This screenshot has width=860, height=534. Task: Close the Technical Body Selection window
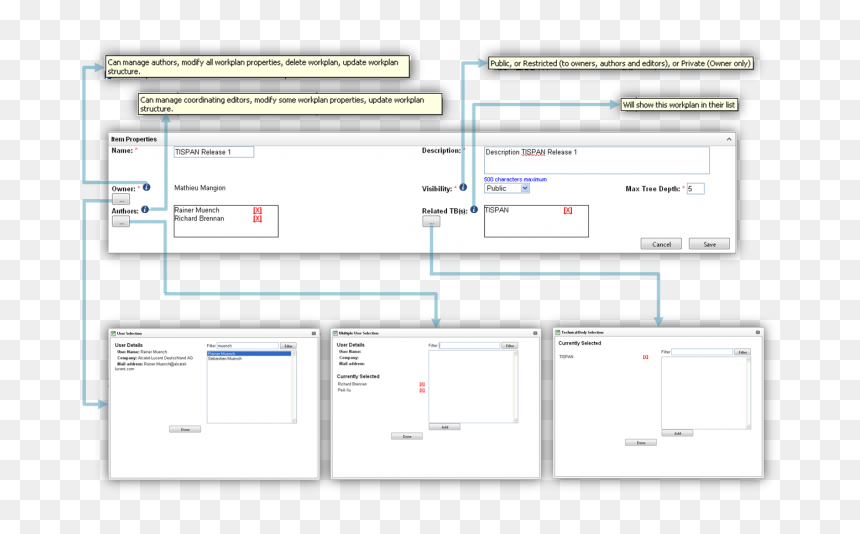click(758, 332)
